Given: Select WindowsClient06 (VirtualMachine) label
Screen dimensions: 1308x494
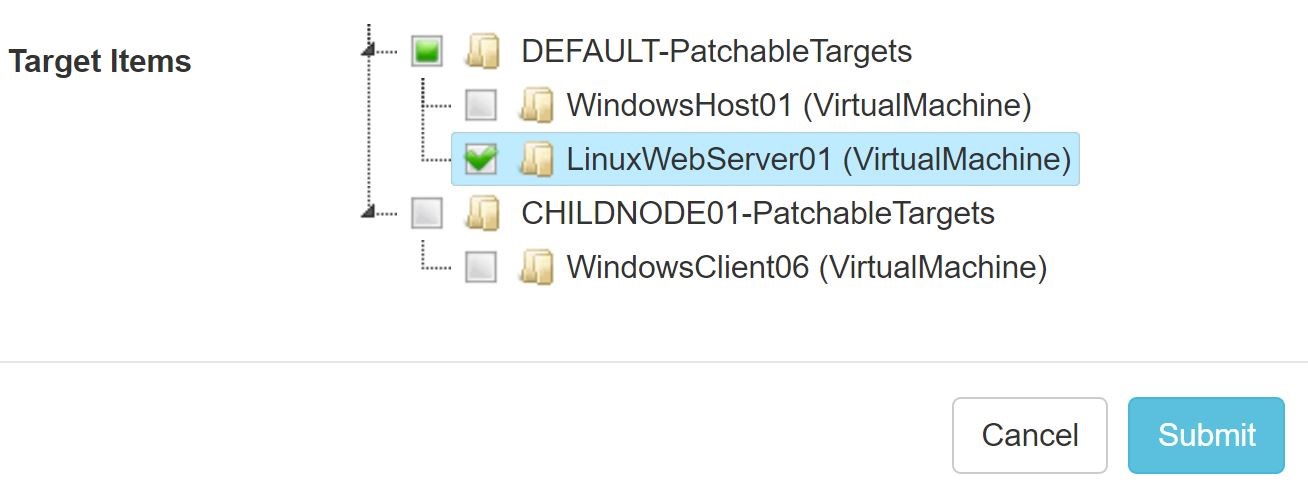Looking at the screenshot, I should 806,267.
